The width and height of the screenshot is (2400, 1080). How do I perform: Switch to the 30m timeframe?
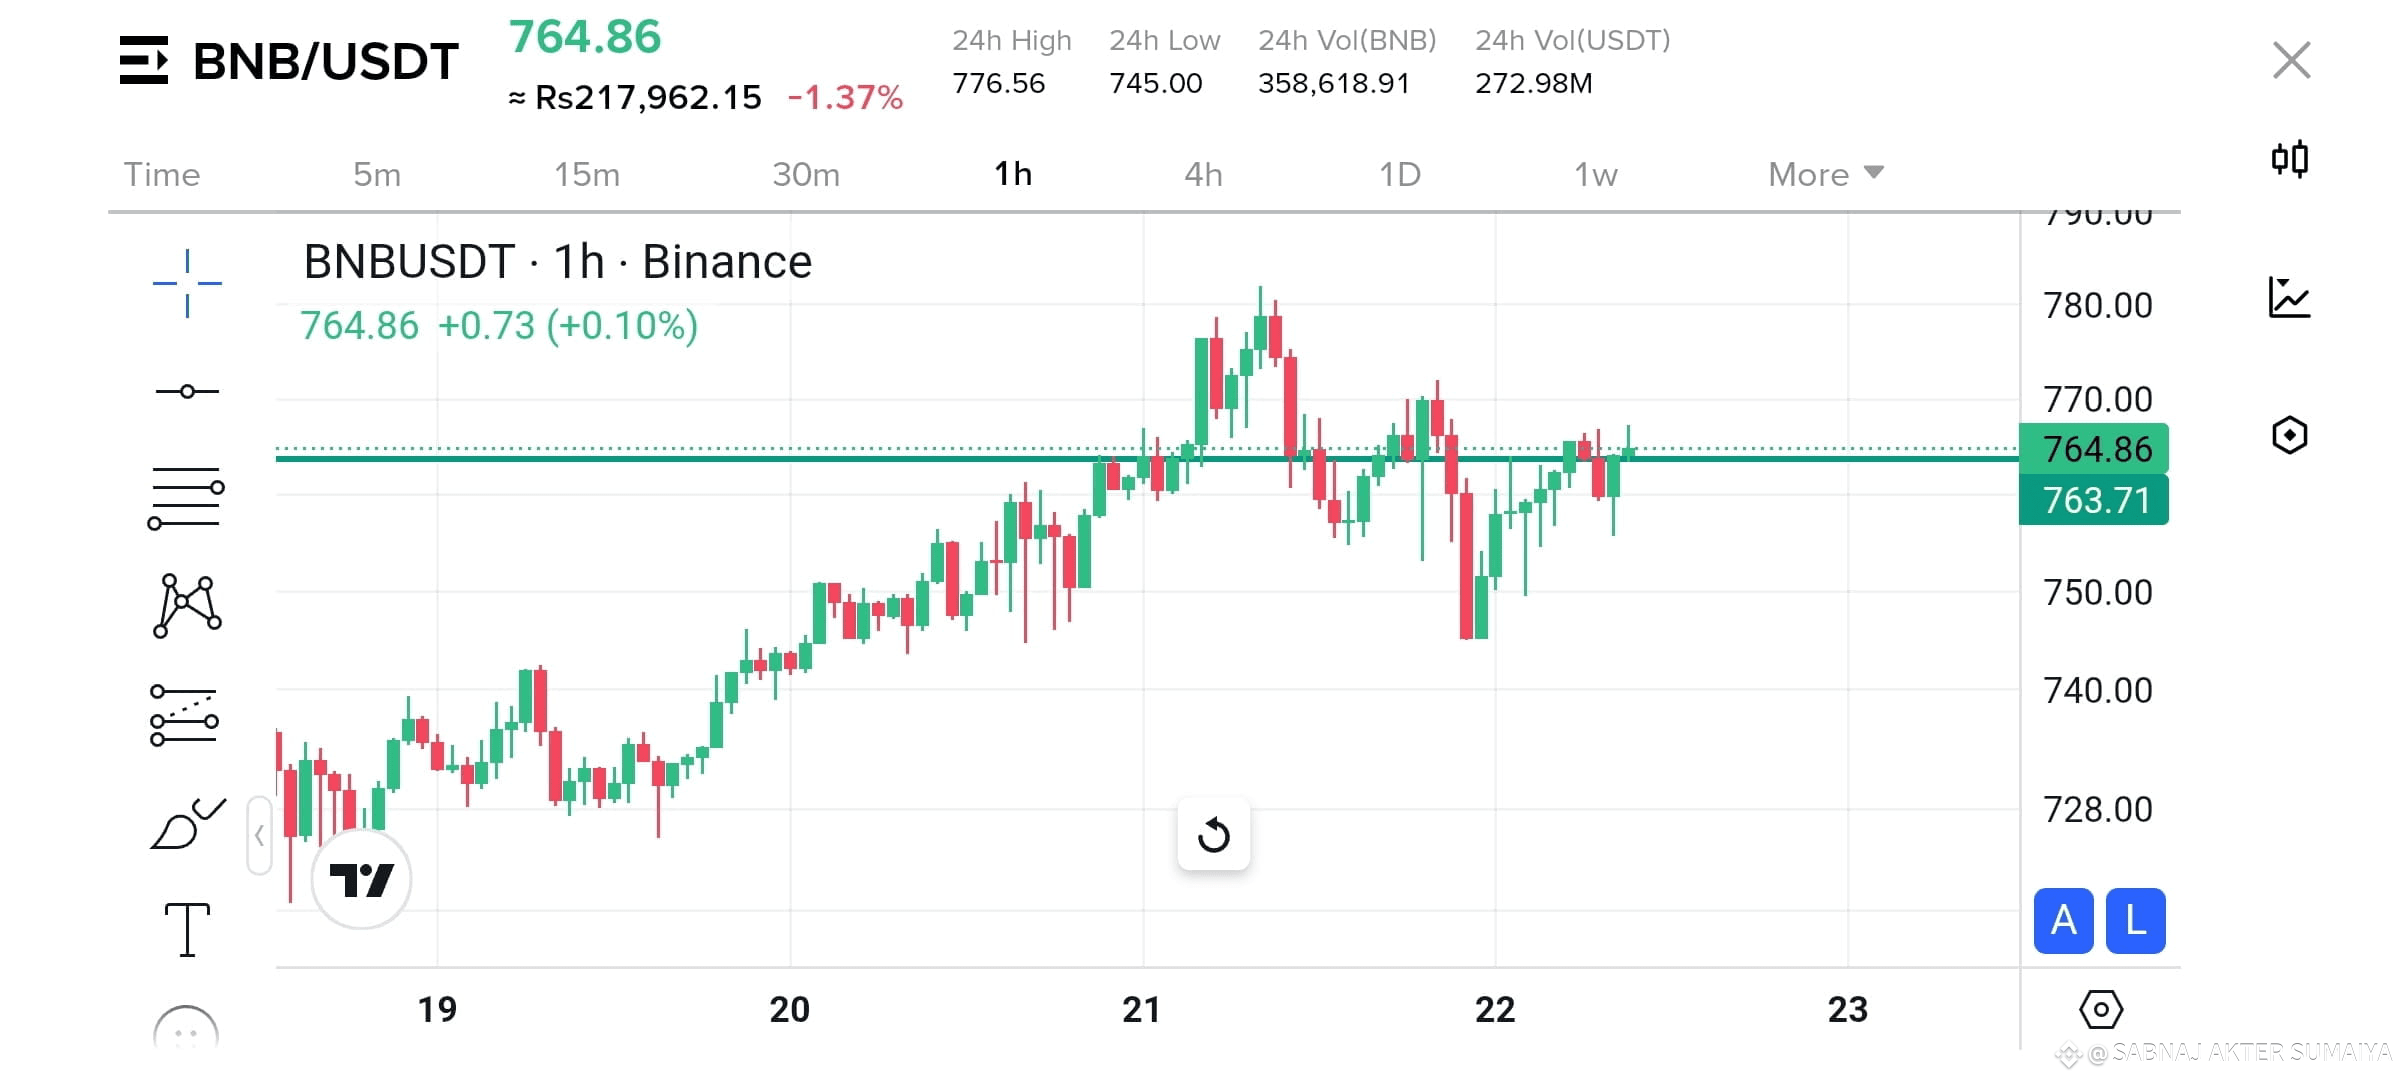[806, 174]
